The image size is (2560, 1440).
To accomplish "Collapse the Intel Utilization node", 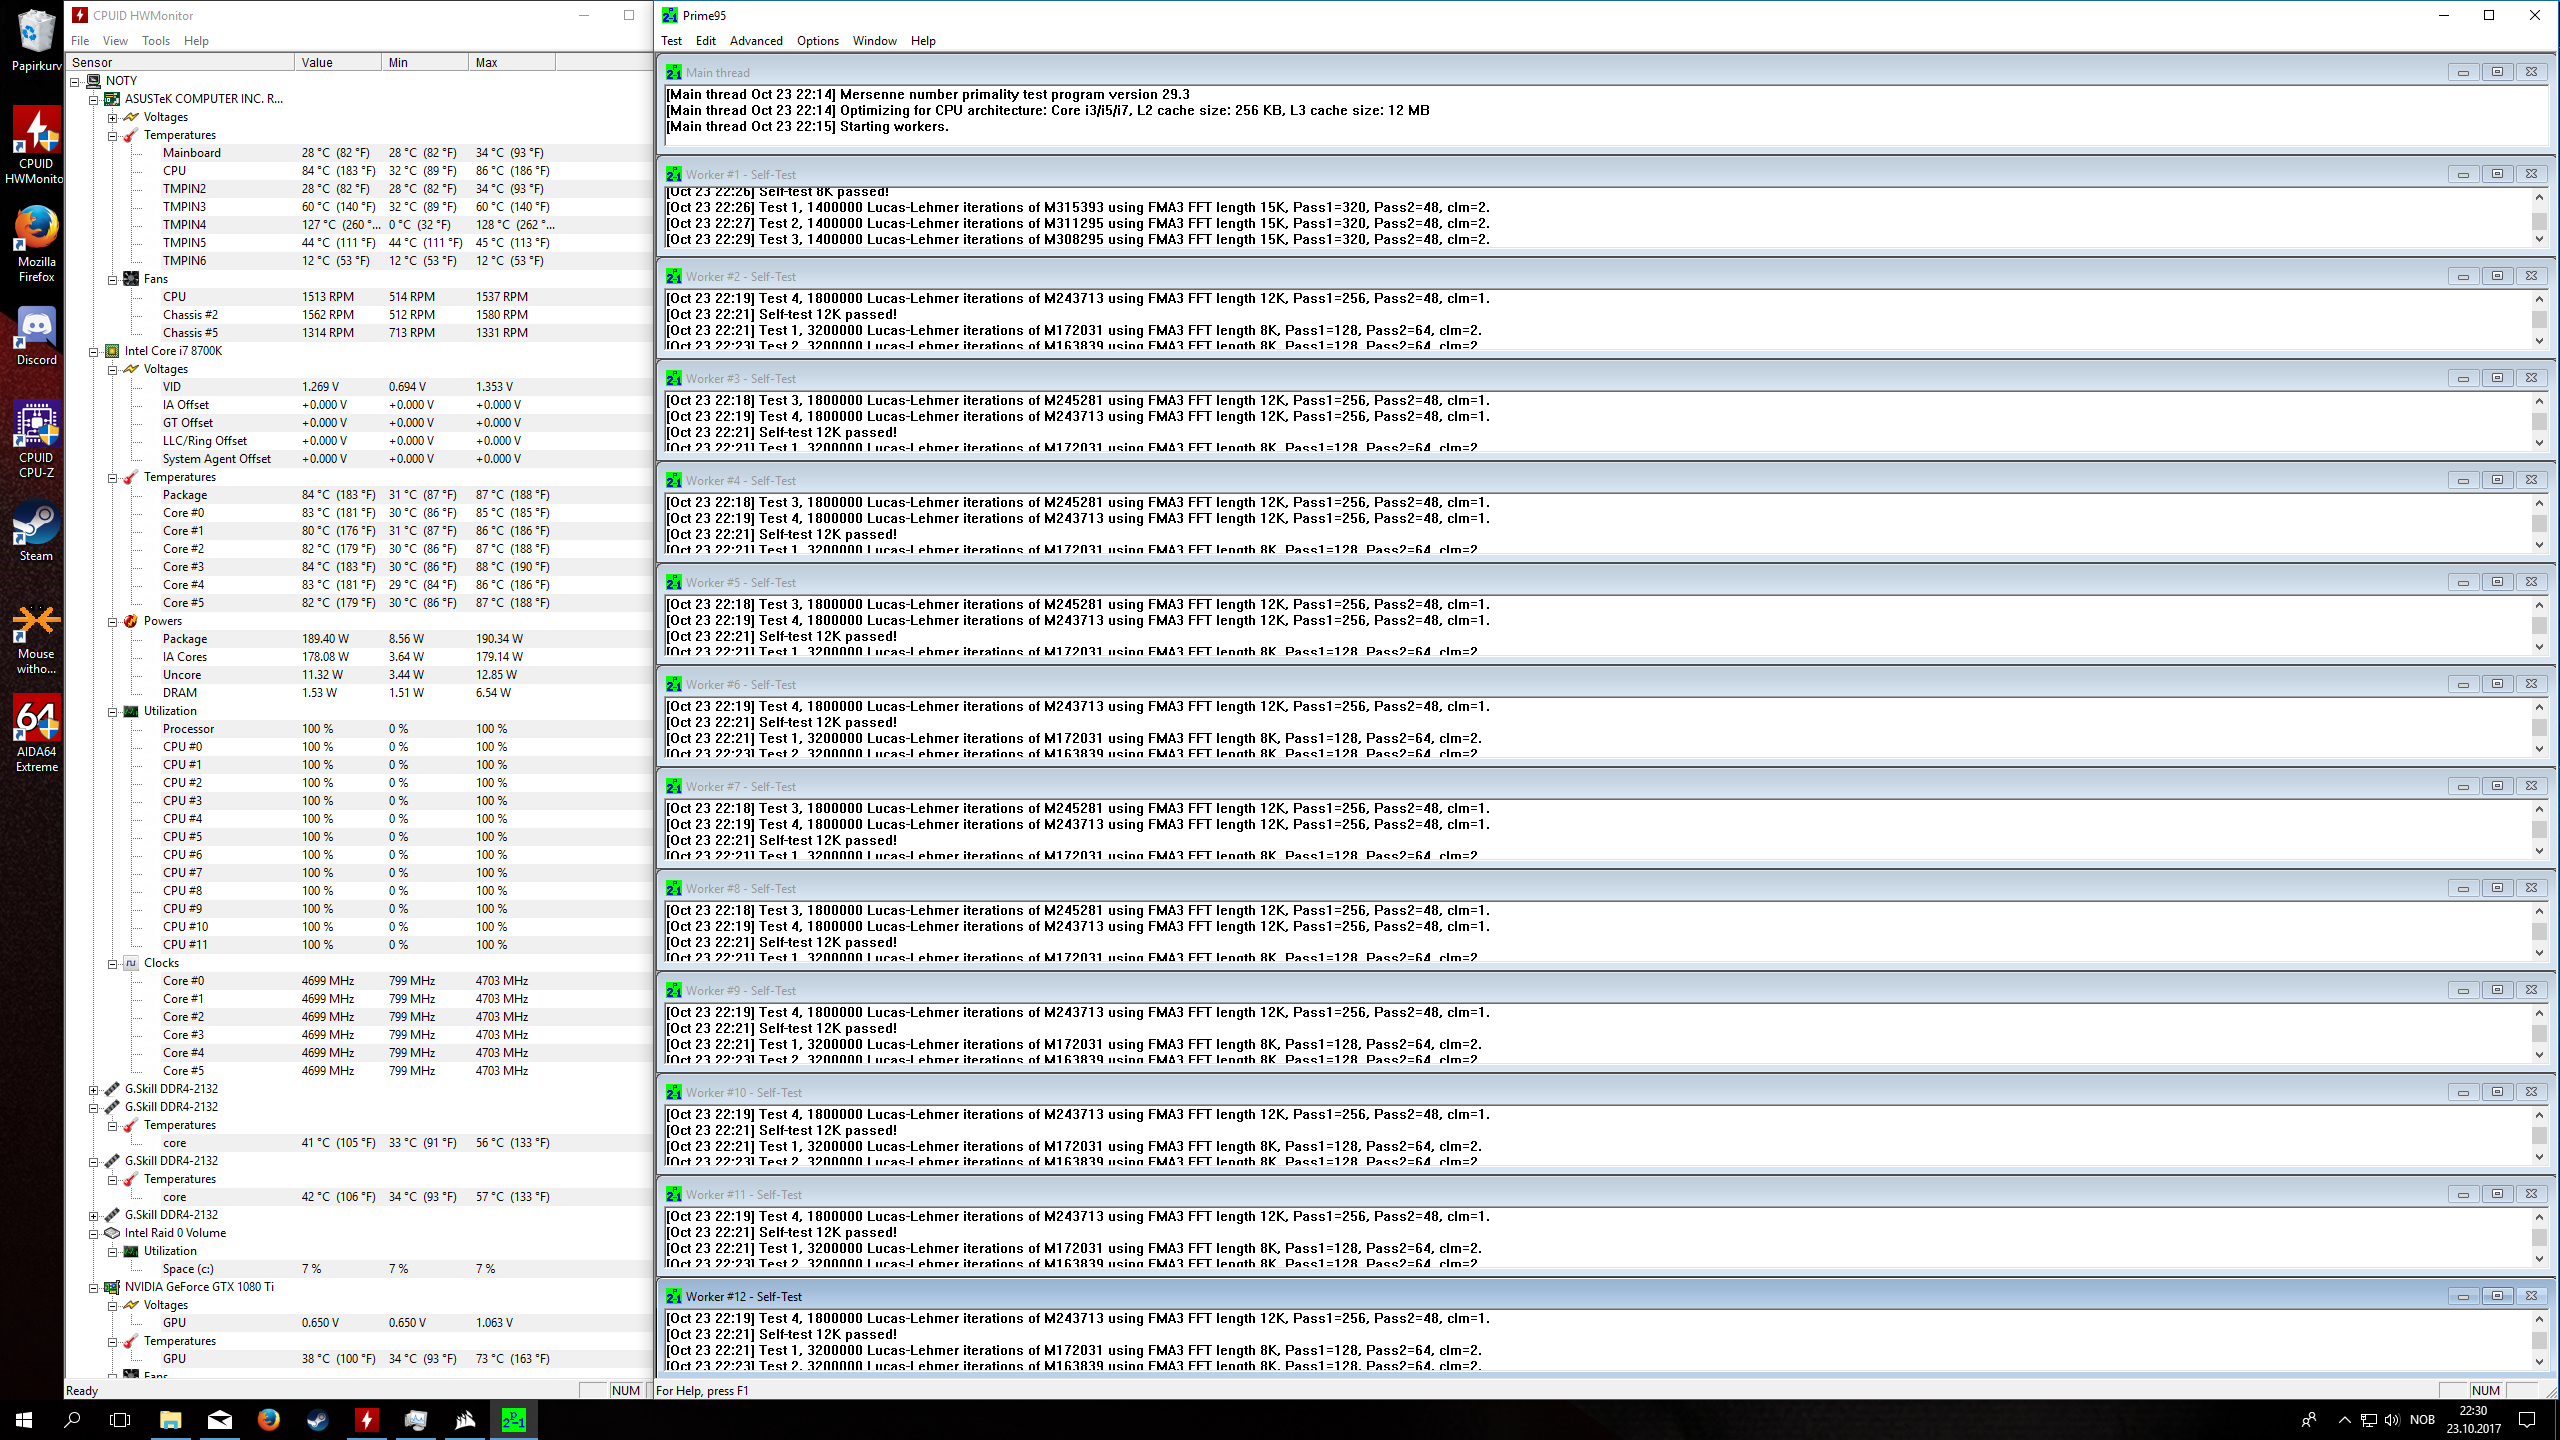I will (x=113, y=711).
